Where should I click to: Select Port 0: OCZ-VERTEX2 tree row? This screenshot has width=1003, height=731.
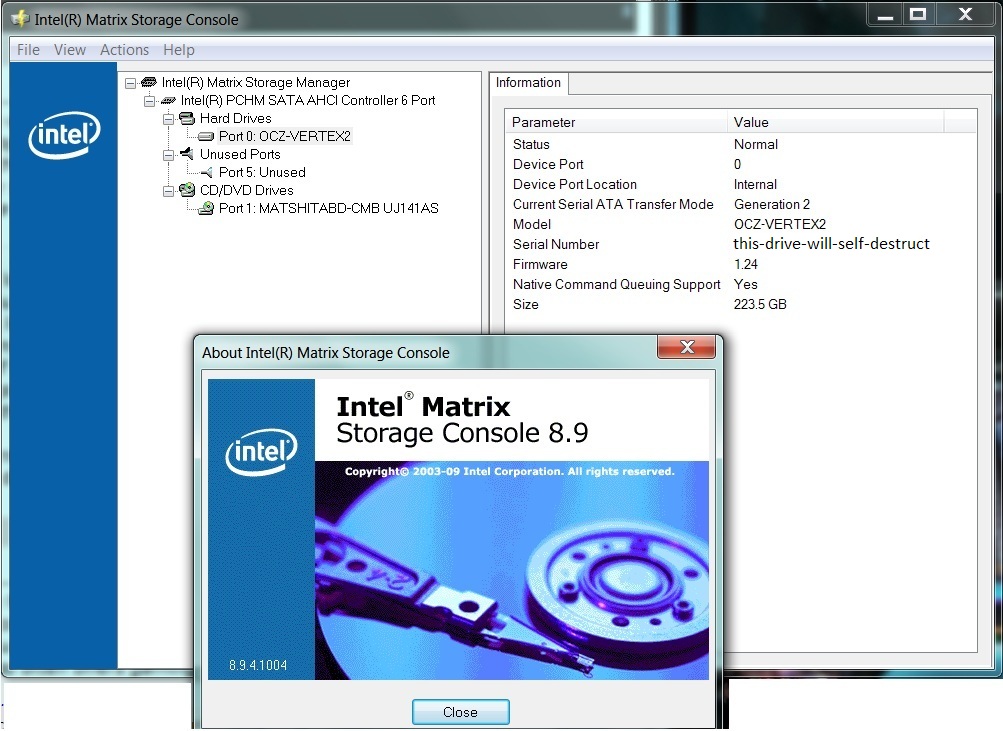(x=285, y=136)
